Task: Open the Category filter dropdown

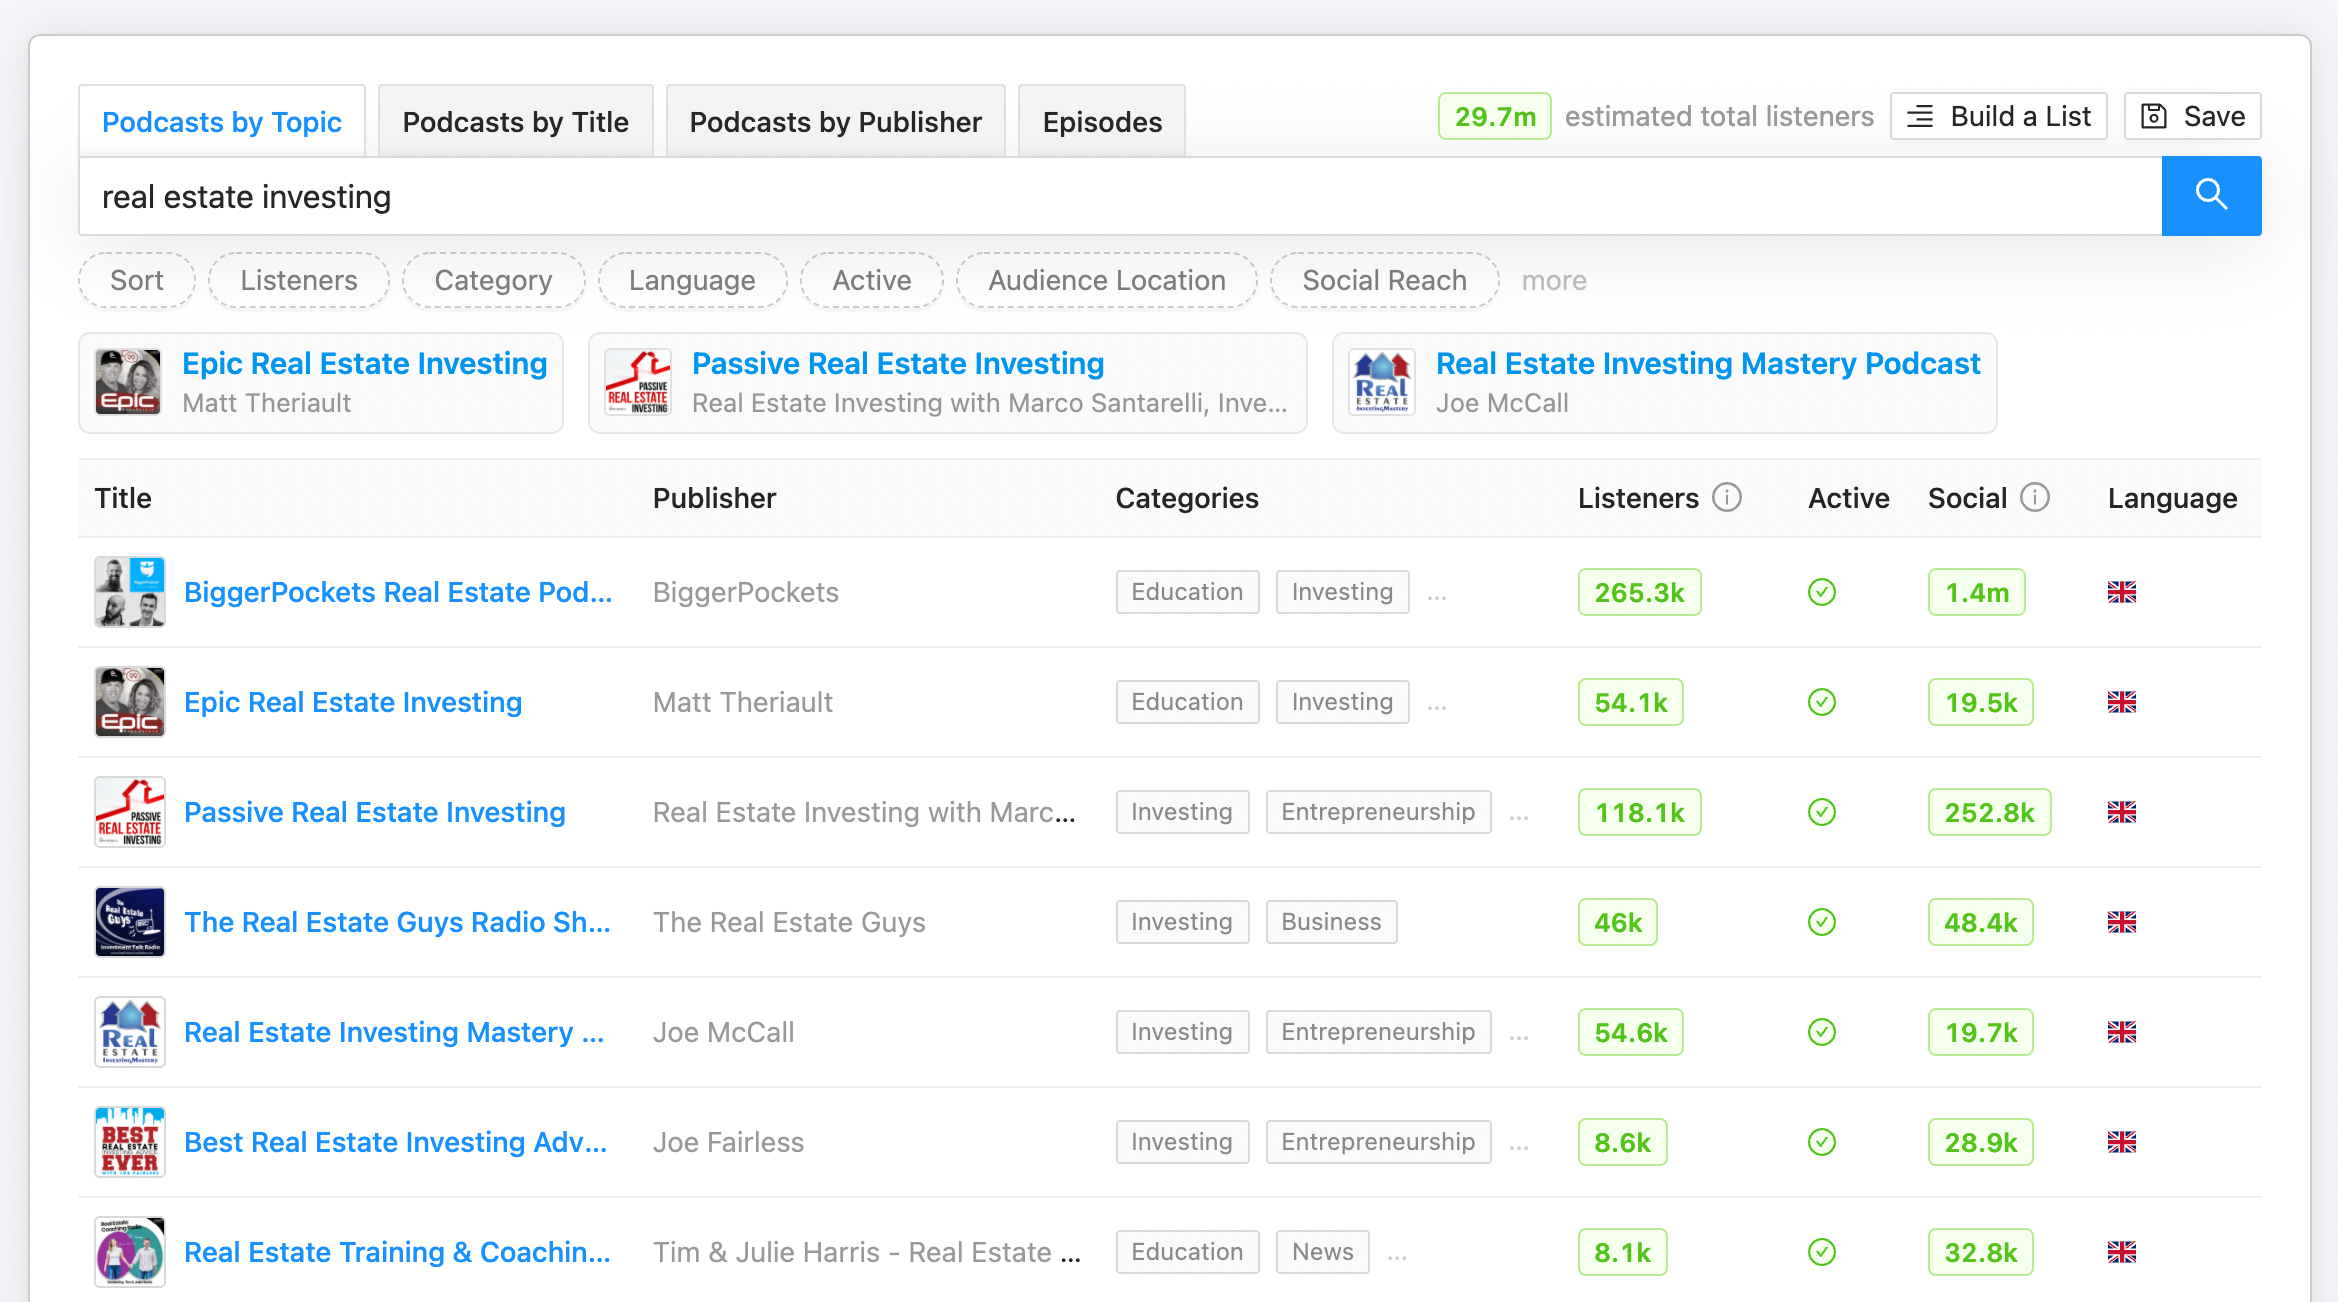Action: click(x=493, y=280)
